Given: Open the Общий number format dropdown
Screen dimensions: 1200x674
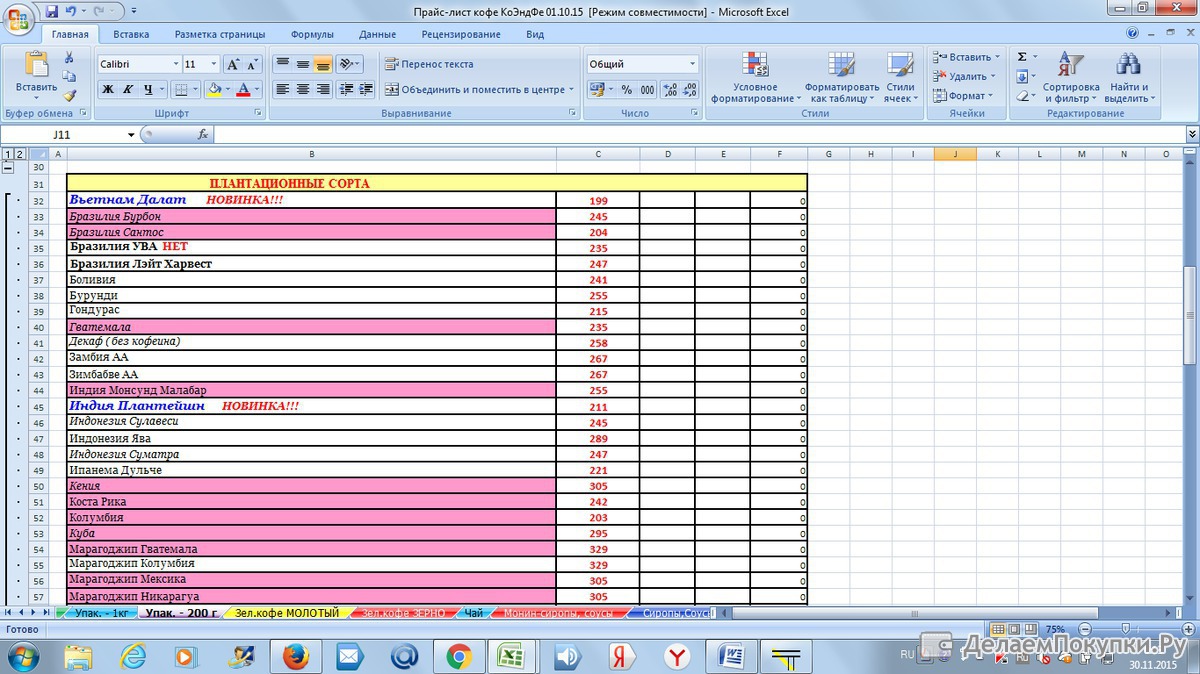Looking at the screenshot, I should (x=692, y=64).
